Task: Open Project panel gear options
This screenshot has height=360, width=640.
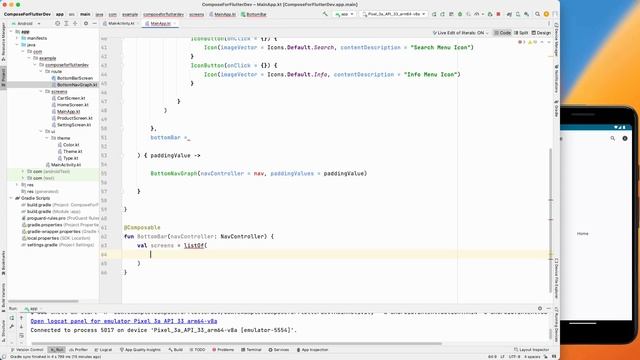Action: (x=86, y=24)
